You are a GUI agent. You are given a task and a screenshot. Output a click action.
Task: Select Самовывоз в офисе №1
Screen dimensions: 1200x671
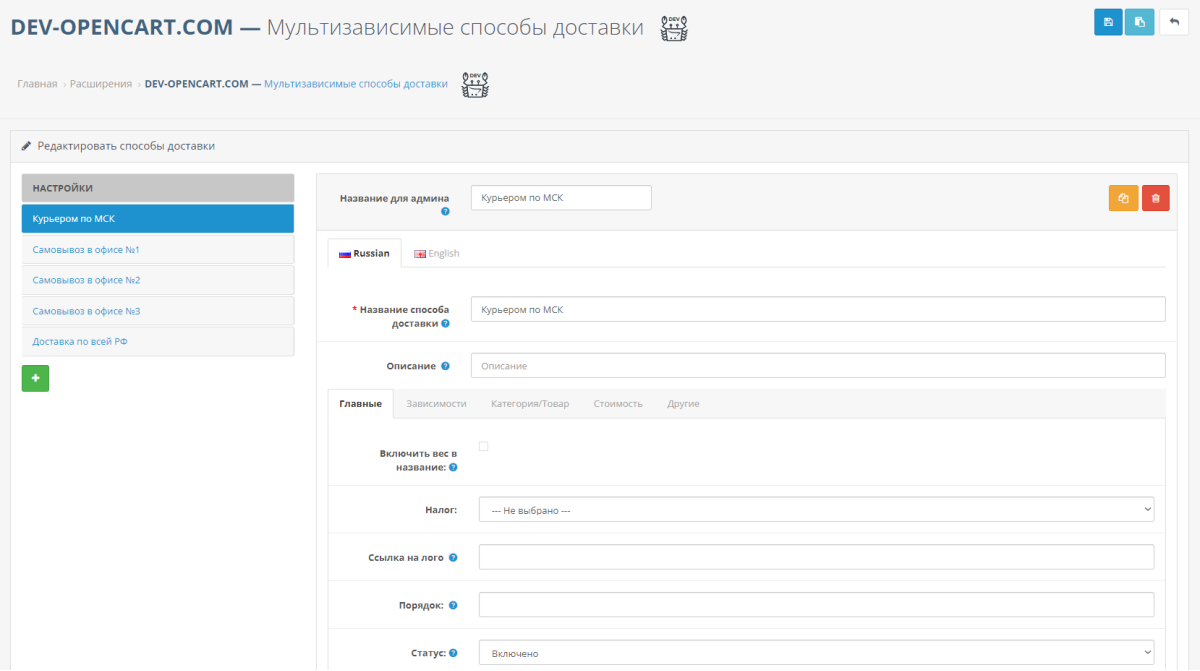(x=158, y=250)
